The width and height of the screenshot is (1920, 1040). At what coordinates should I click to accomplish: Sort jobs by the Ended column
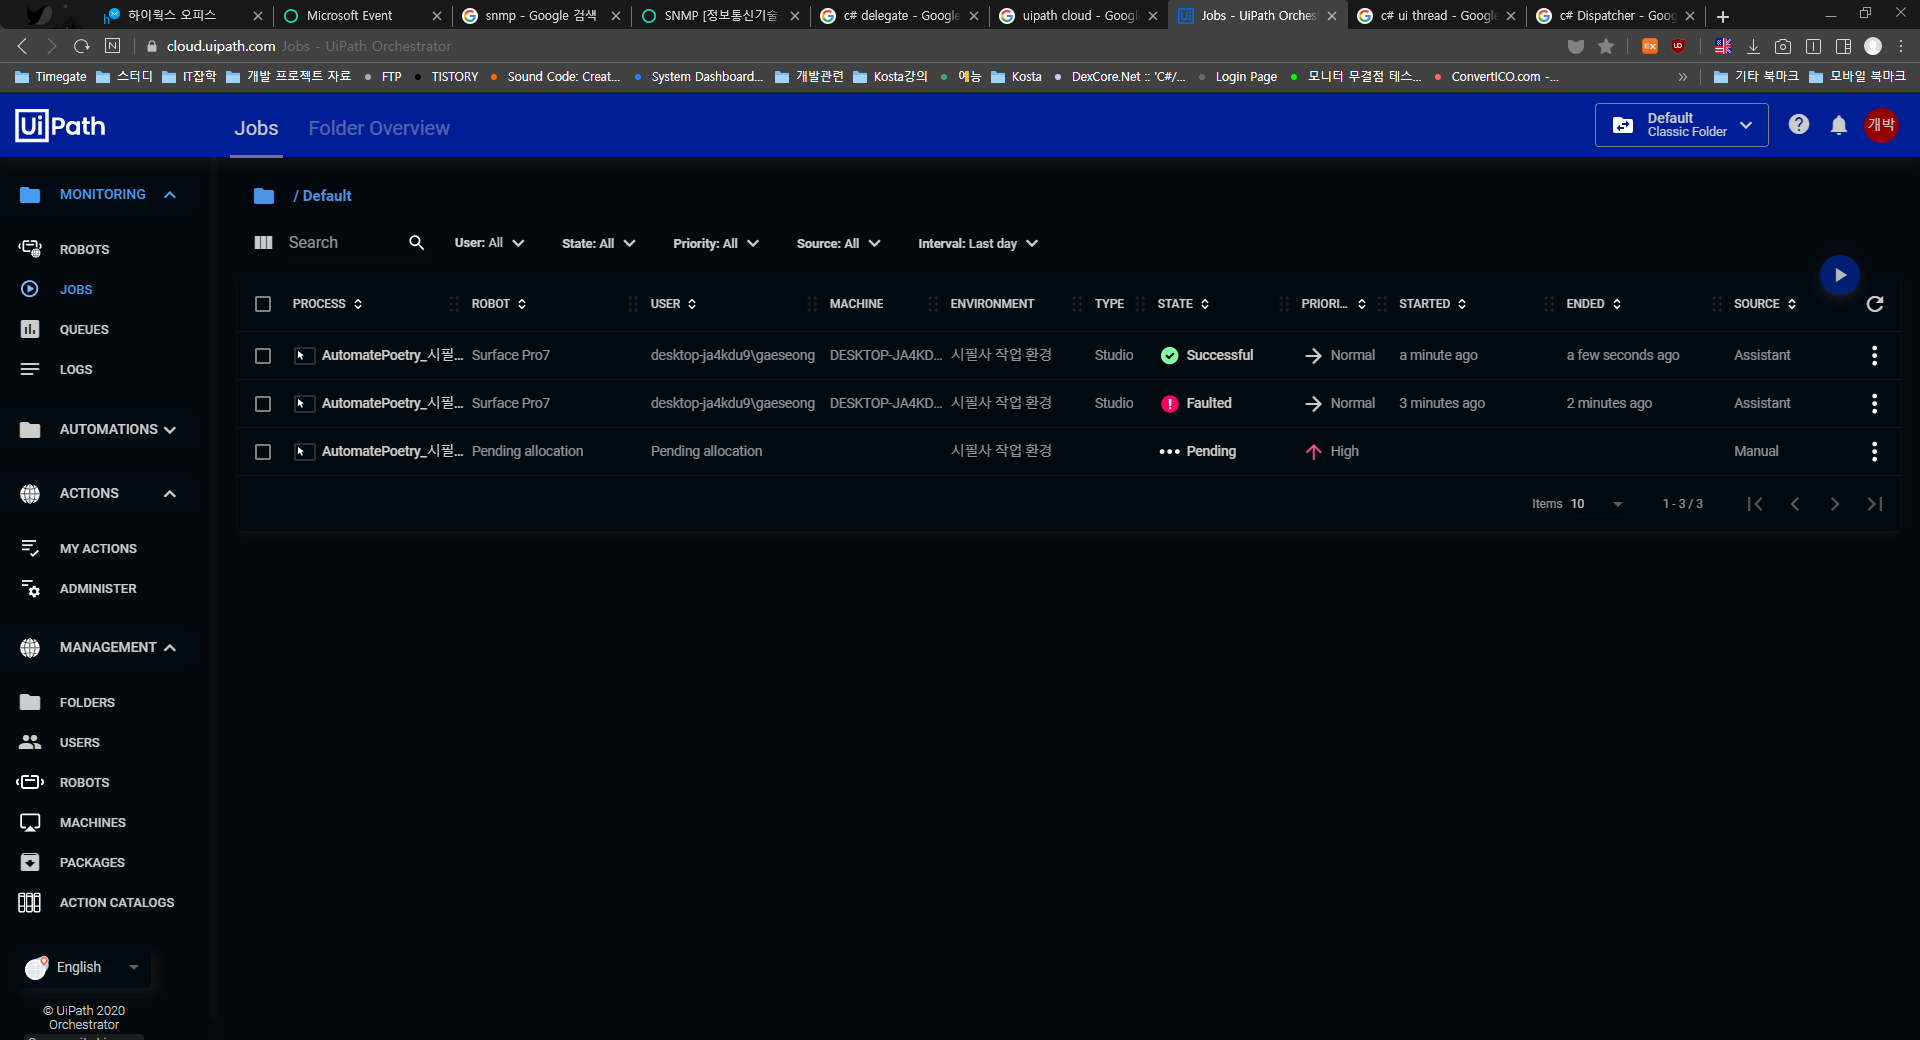(x=1594, y=304)
